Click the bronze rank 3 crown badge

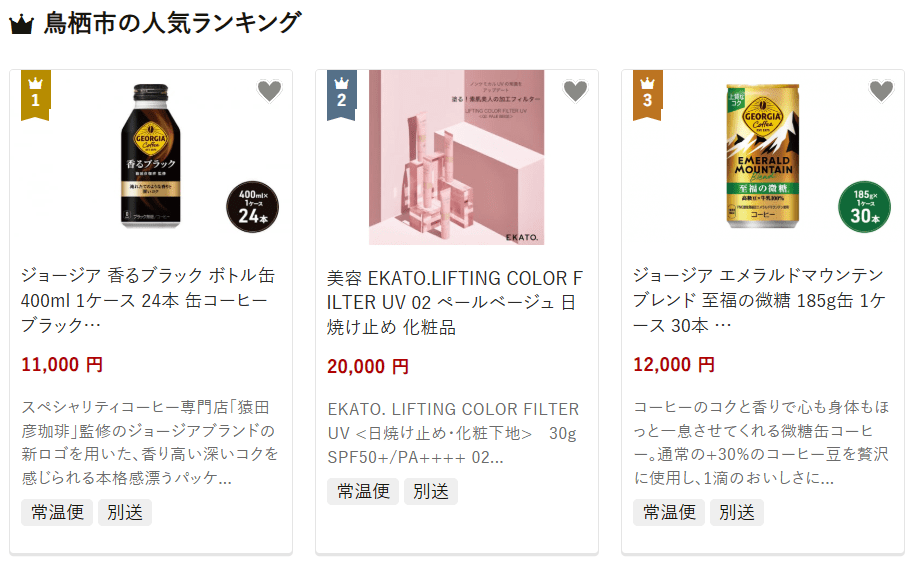click(x=648, y=95)
